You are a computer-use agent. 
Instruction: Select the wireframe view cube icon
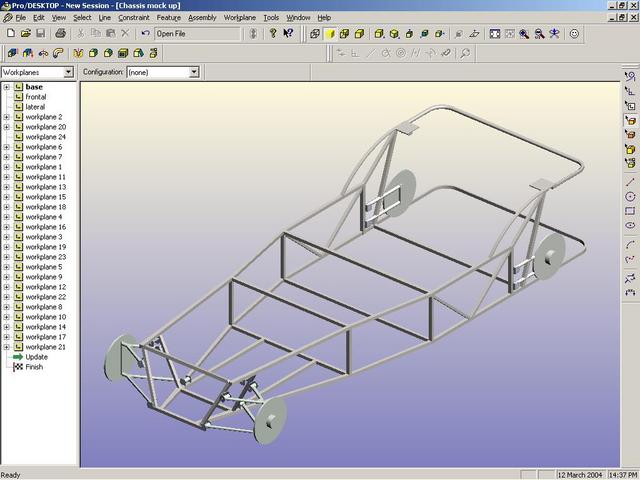[315, 33]
